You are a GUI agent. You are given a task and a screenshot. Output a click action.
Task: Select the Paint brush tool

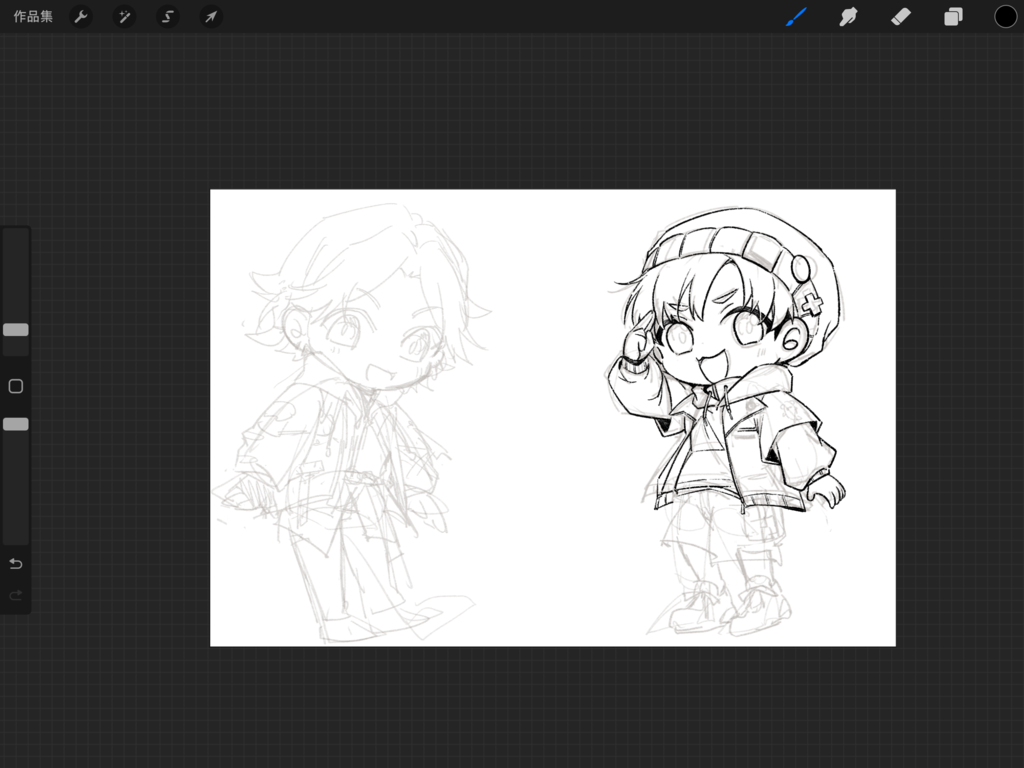click(796, 17)
